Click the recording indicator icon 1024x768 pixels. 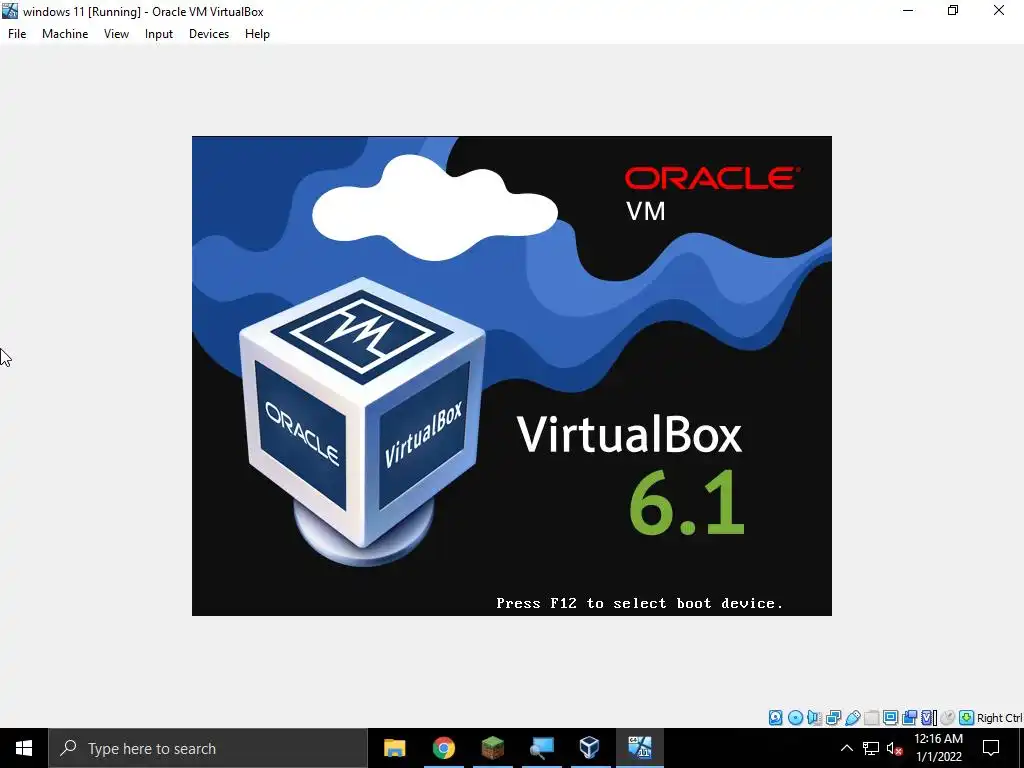[909, 718]
